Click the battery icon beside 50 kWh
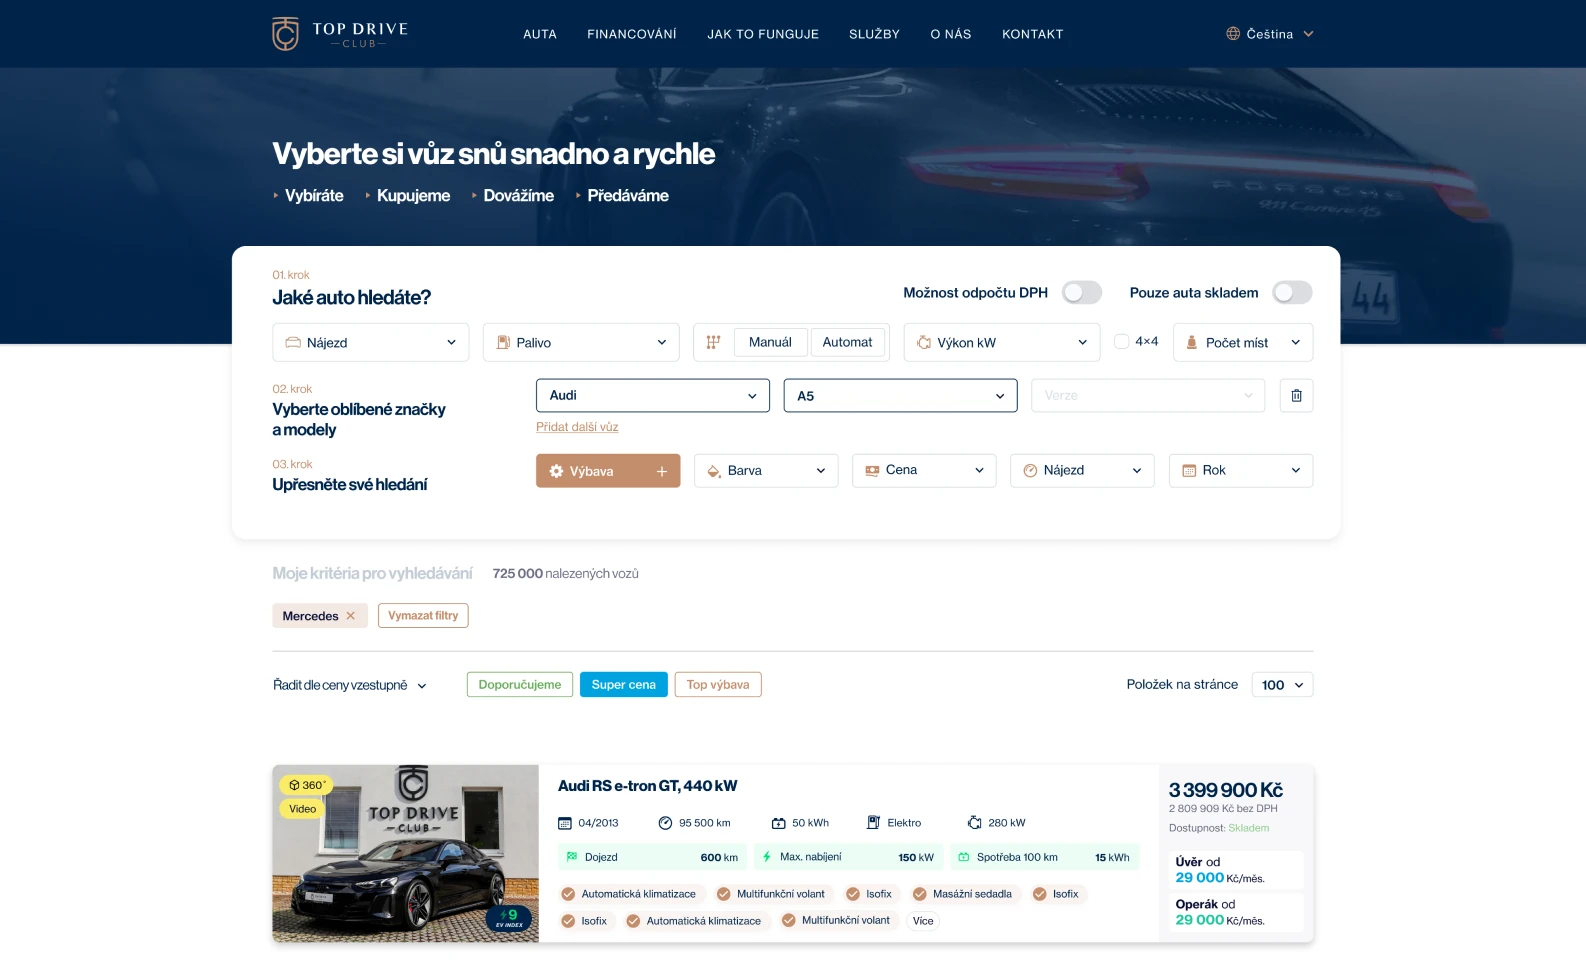This screenshot has height=976, width=1586. coord(778,823)
